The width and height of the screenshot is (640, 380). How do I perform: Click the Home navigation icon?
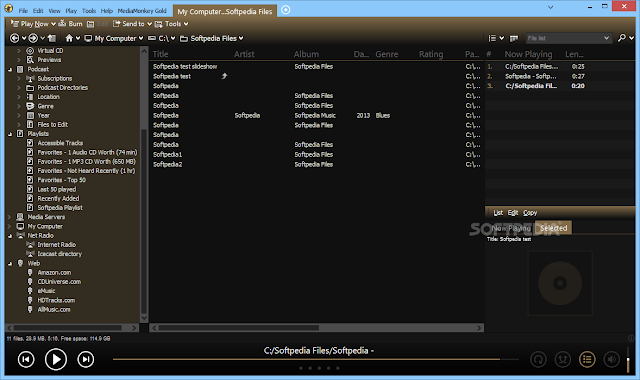pos(69,38)
